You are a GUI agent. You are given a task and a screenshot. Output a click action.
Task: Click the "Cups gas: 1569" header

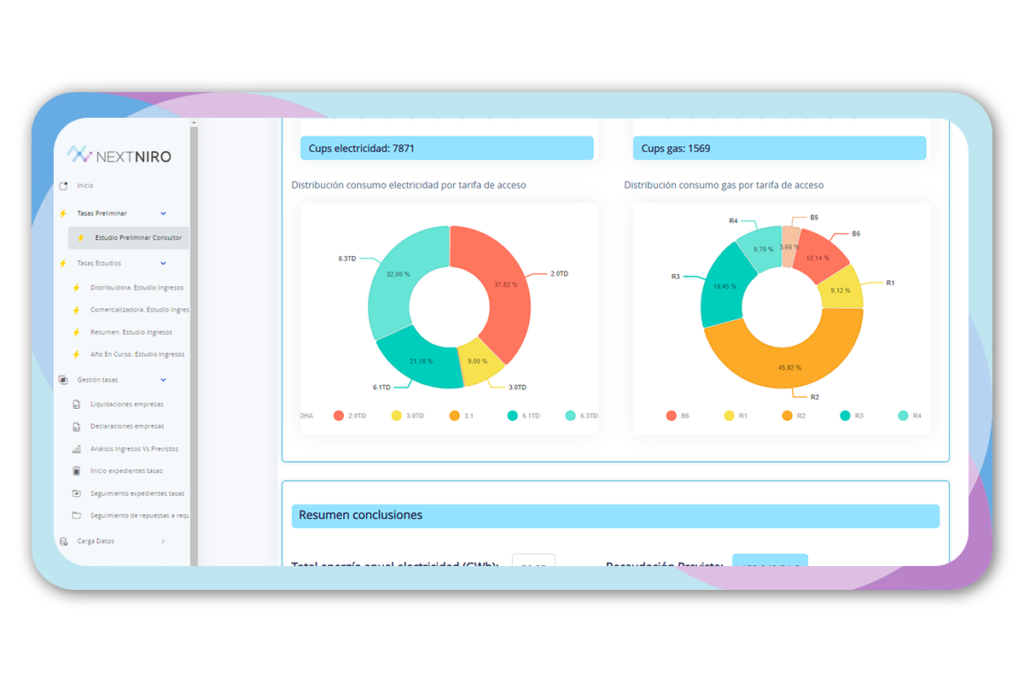(779, 148)
